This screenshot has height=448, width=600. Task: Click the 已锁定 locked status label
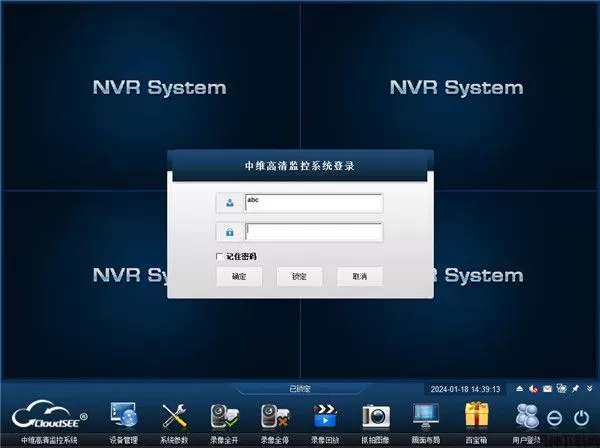point(300,389)
